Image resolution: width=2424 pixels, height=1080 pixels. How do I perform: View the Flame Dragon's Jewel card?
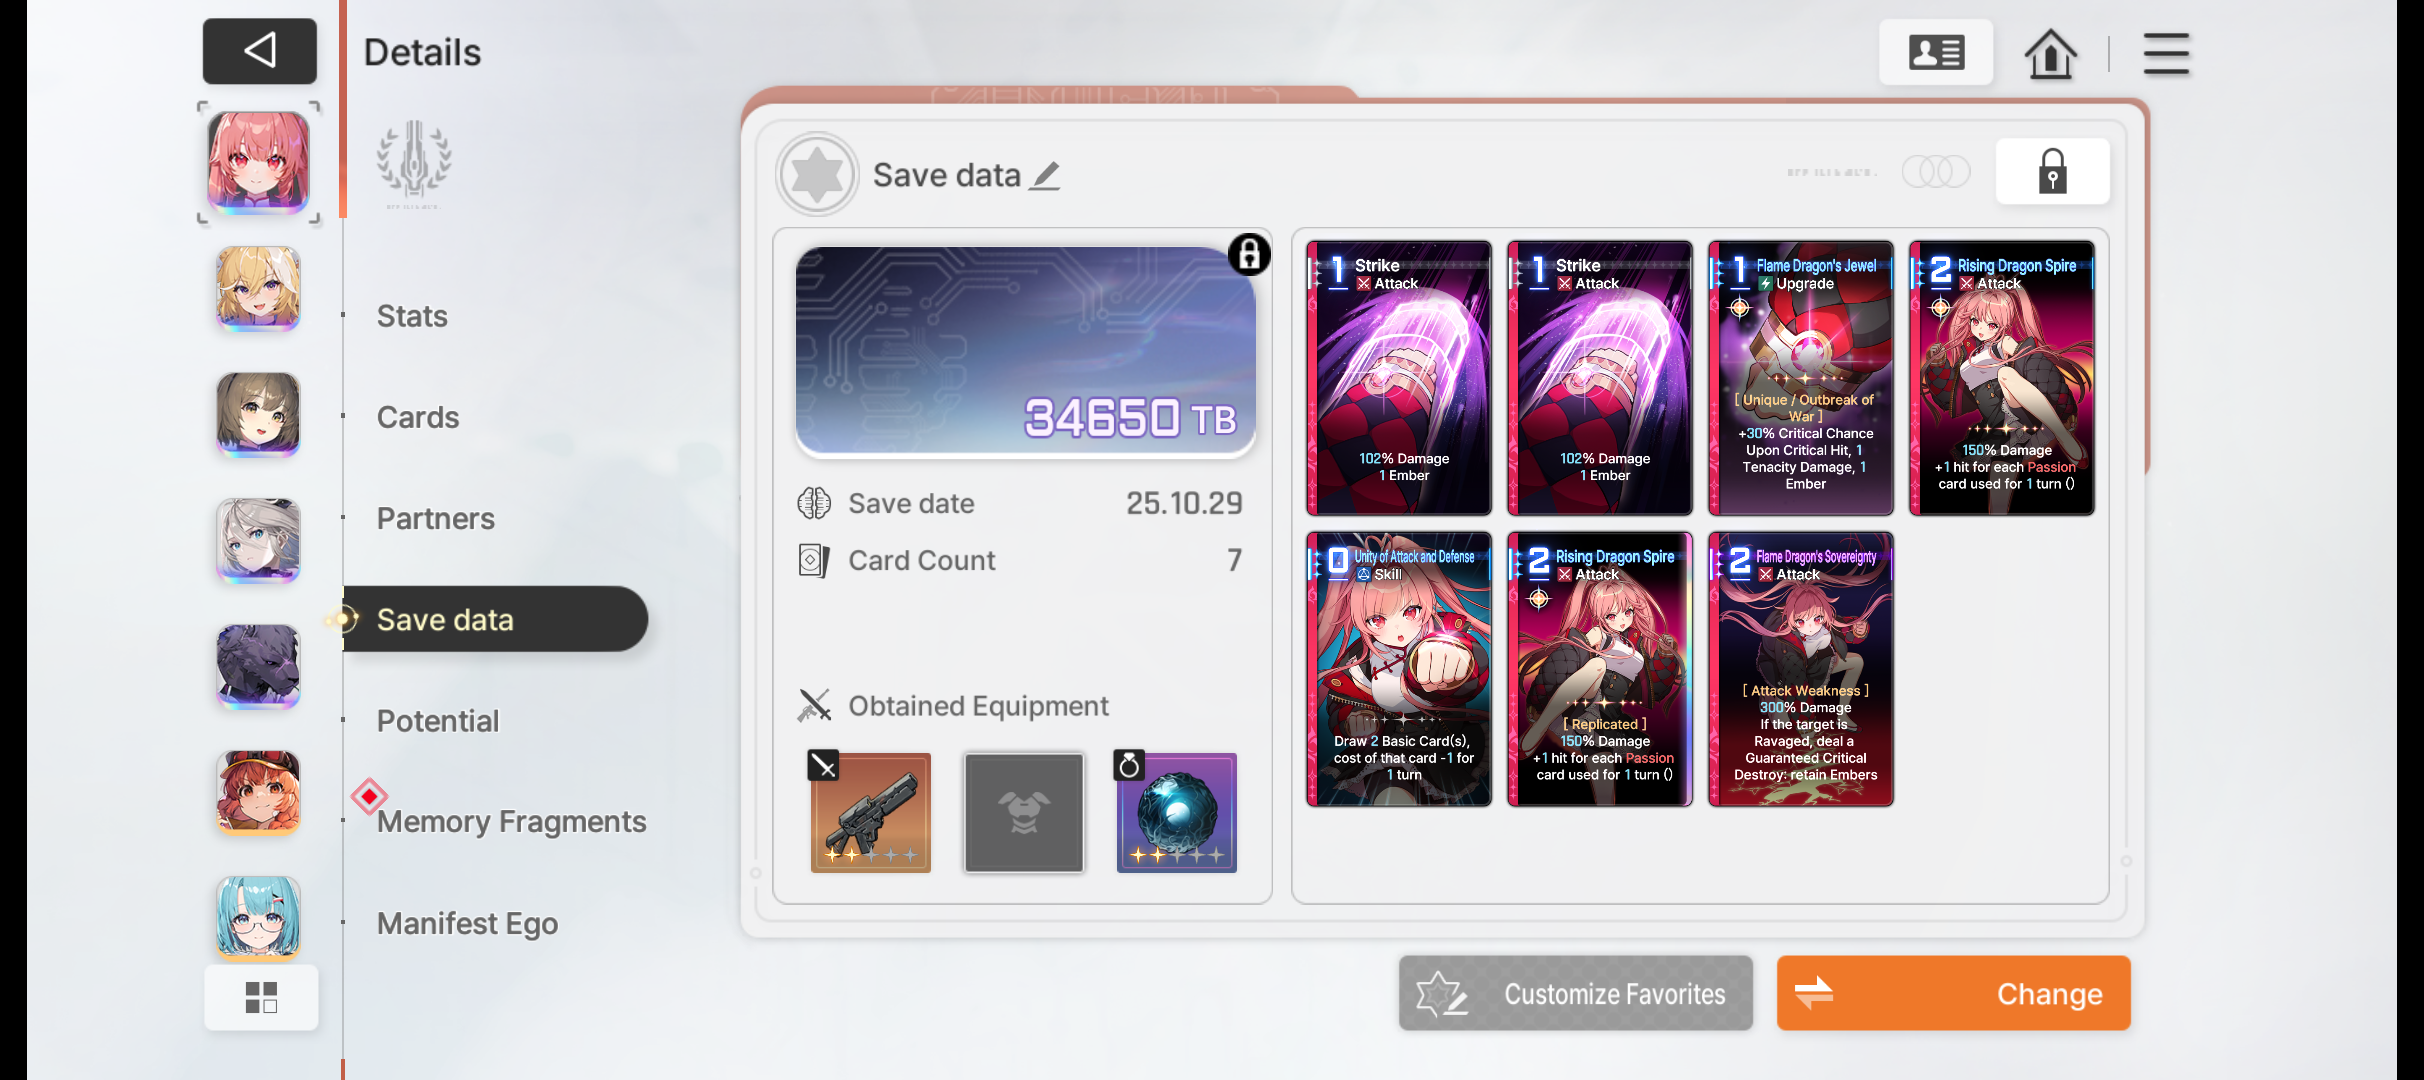pyautogui.click(x=1800, y=378)
